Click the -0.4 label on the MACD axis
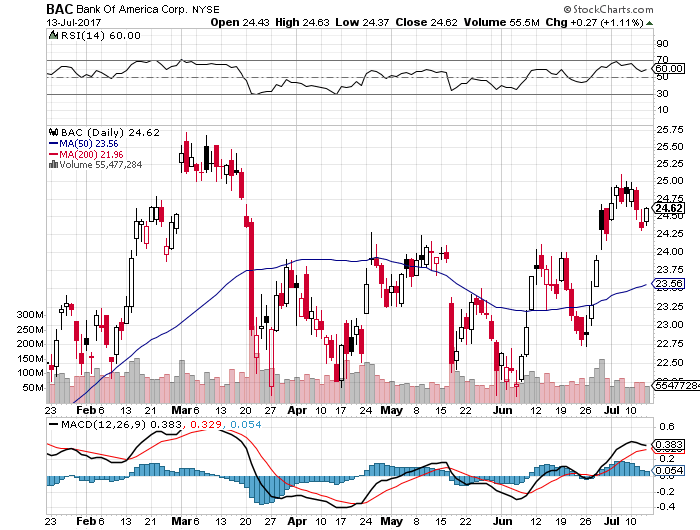 665,507
